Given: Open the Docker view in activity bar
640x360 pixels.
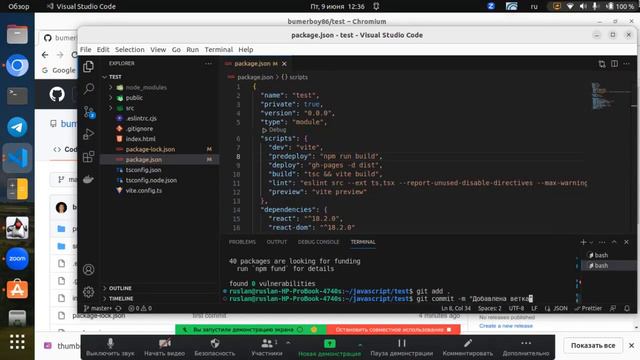Looking at the screenshot, I should coord(89,179).
